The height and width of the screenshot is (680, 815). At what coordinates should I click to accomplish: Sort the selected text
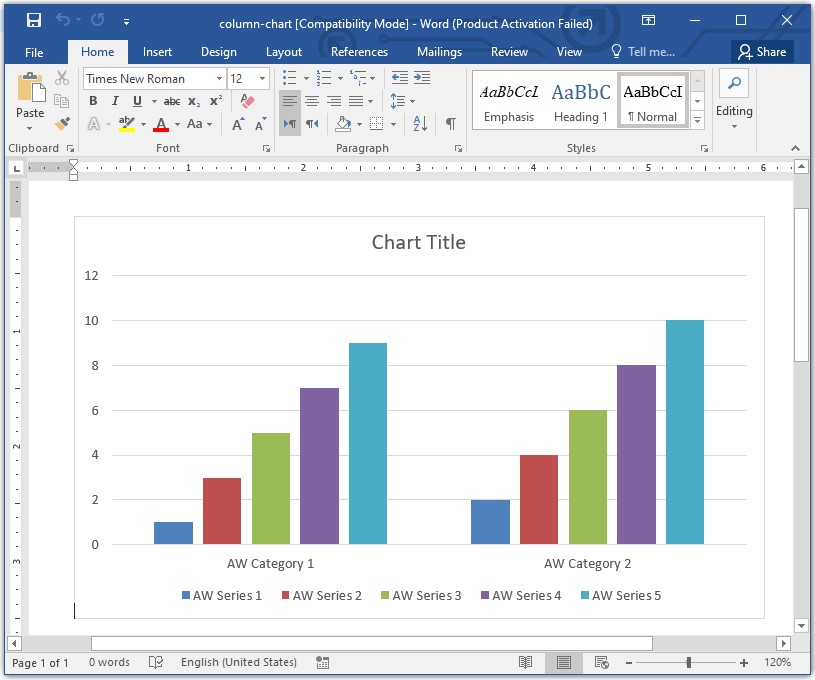[x=421, y=123]
